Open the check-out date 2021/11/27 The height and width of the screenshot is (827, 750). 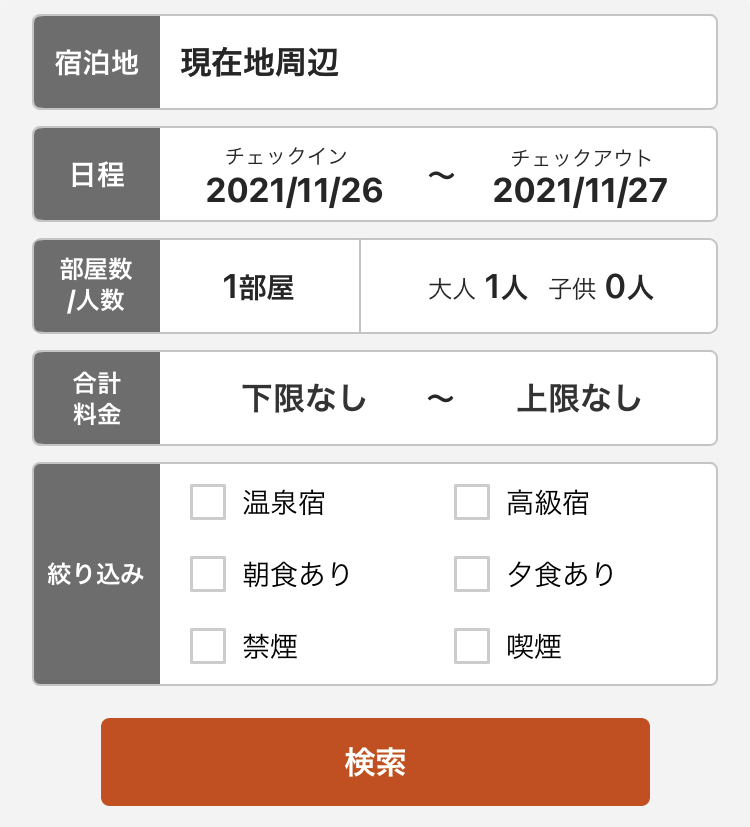pos(580,190)
